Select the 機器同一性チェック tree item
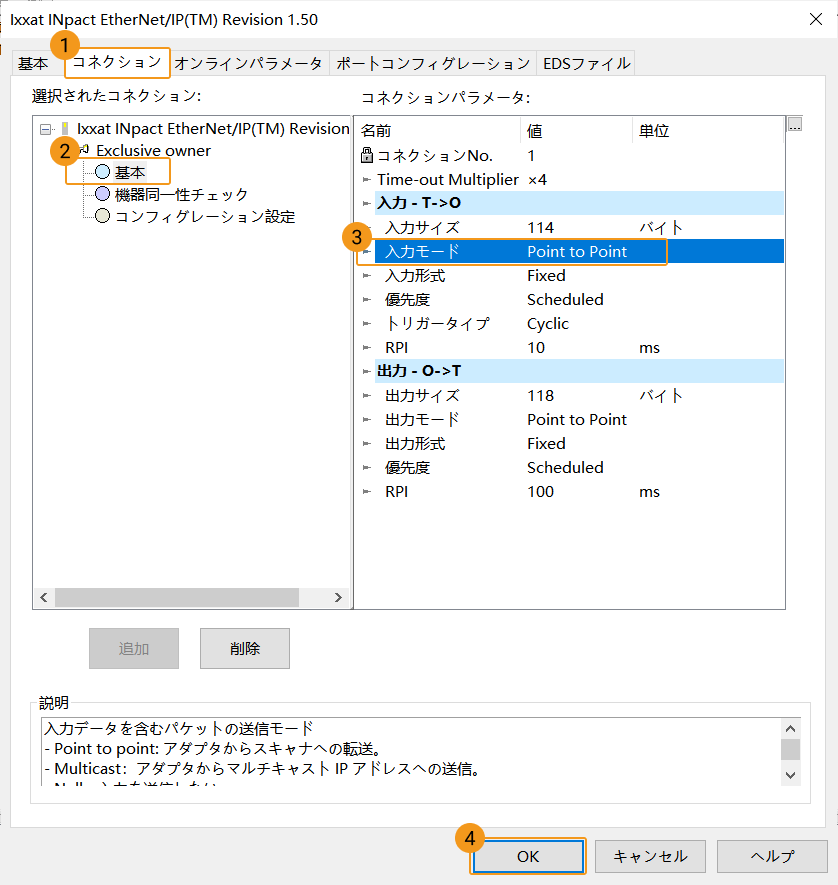This screenshot has width=838, height=885. coord(181,195)
